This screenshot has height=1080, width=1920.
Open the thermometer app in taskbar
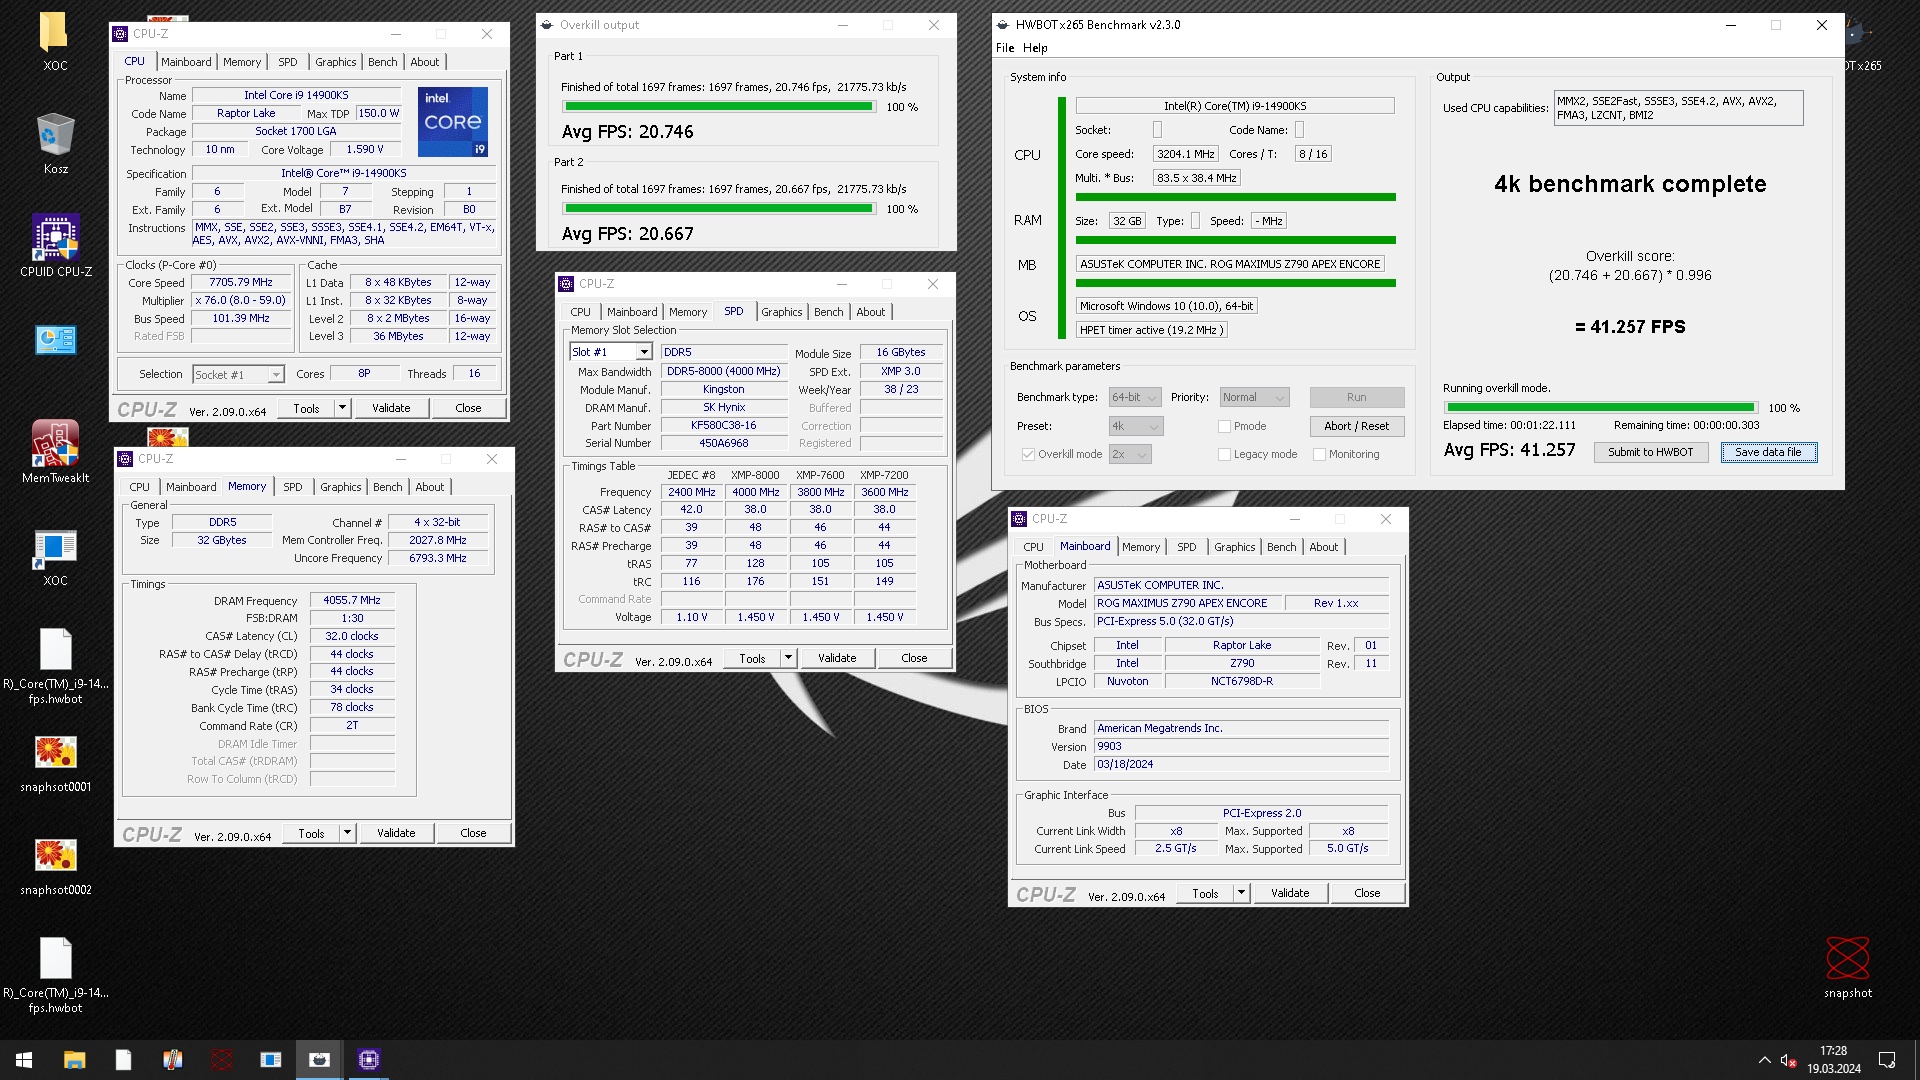[x=172, y=1060]
